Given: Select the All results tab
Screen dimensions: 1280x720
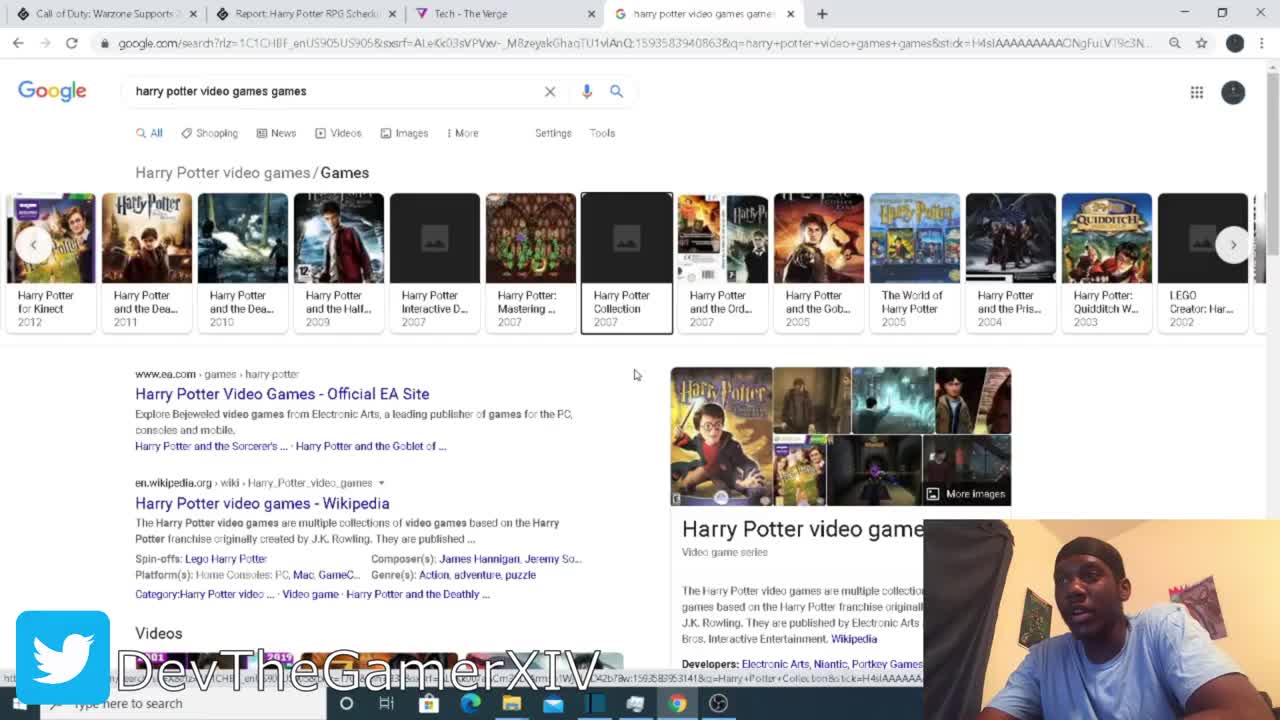Looking at the screenshot, I should click(x=149, y=133).
